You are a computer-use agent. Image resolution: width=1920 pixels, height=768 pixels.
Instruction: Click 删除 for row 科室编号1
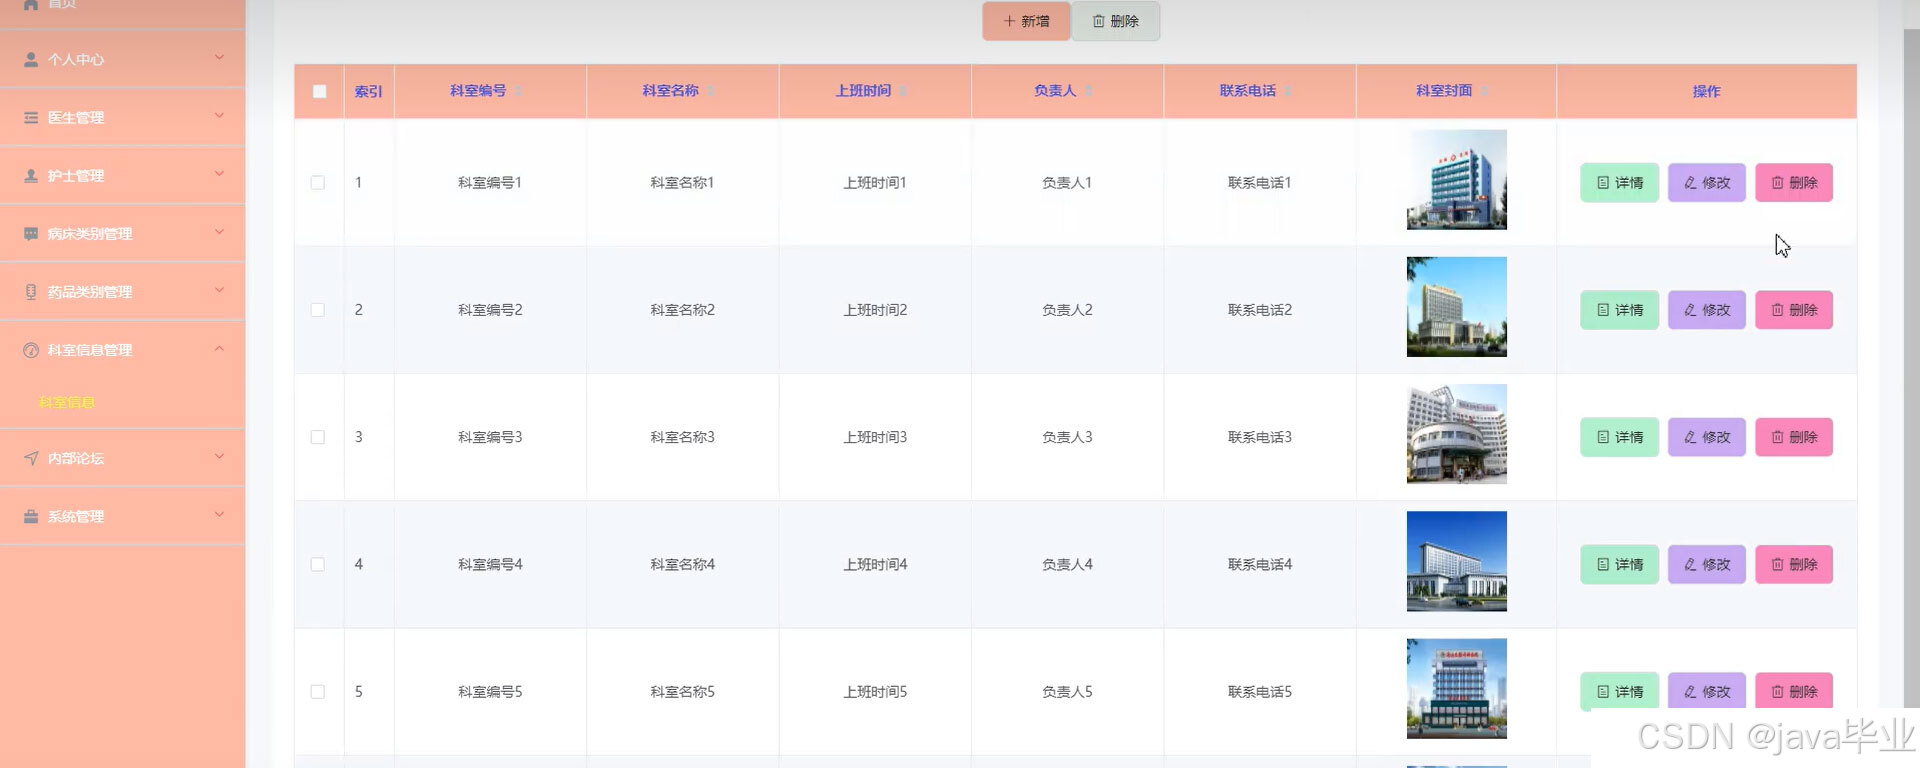point(1794,183)
